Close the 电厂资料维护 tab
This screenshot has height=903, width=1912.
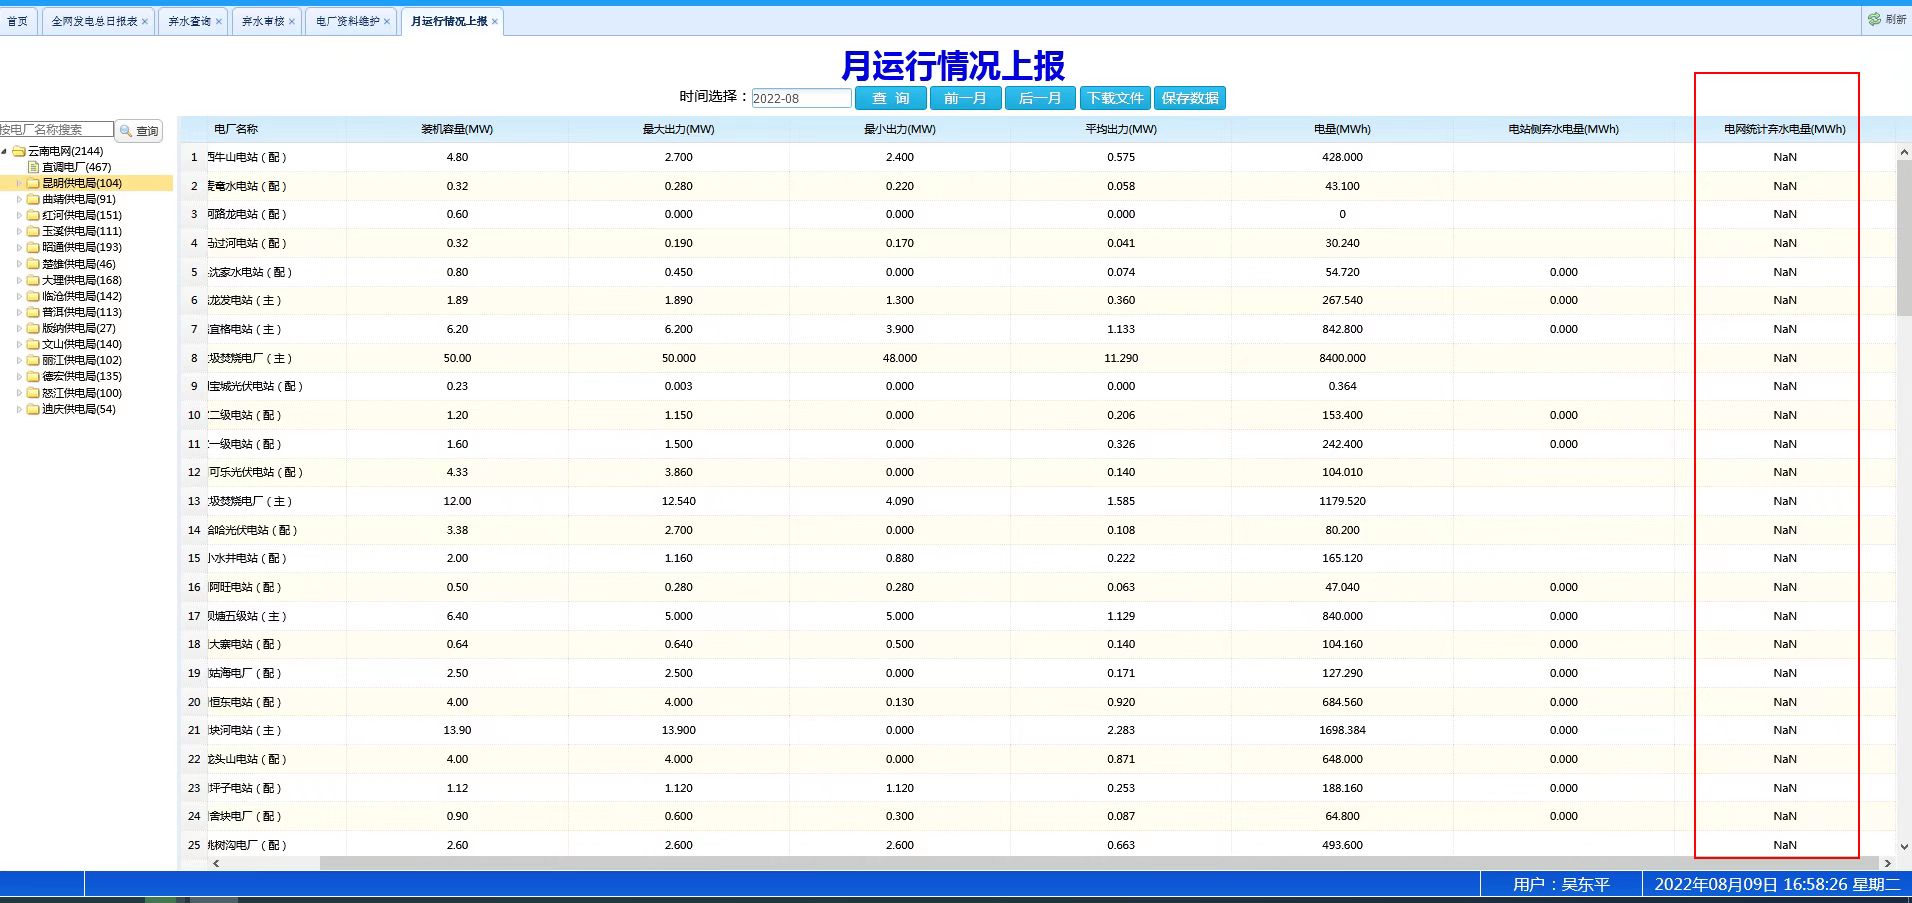pos(387,22)
